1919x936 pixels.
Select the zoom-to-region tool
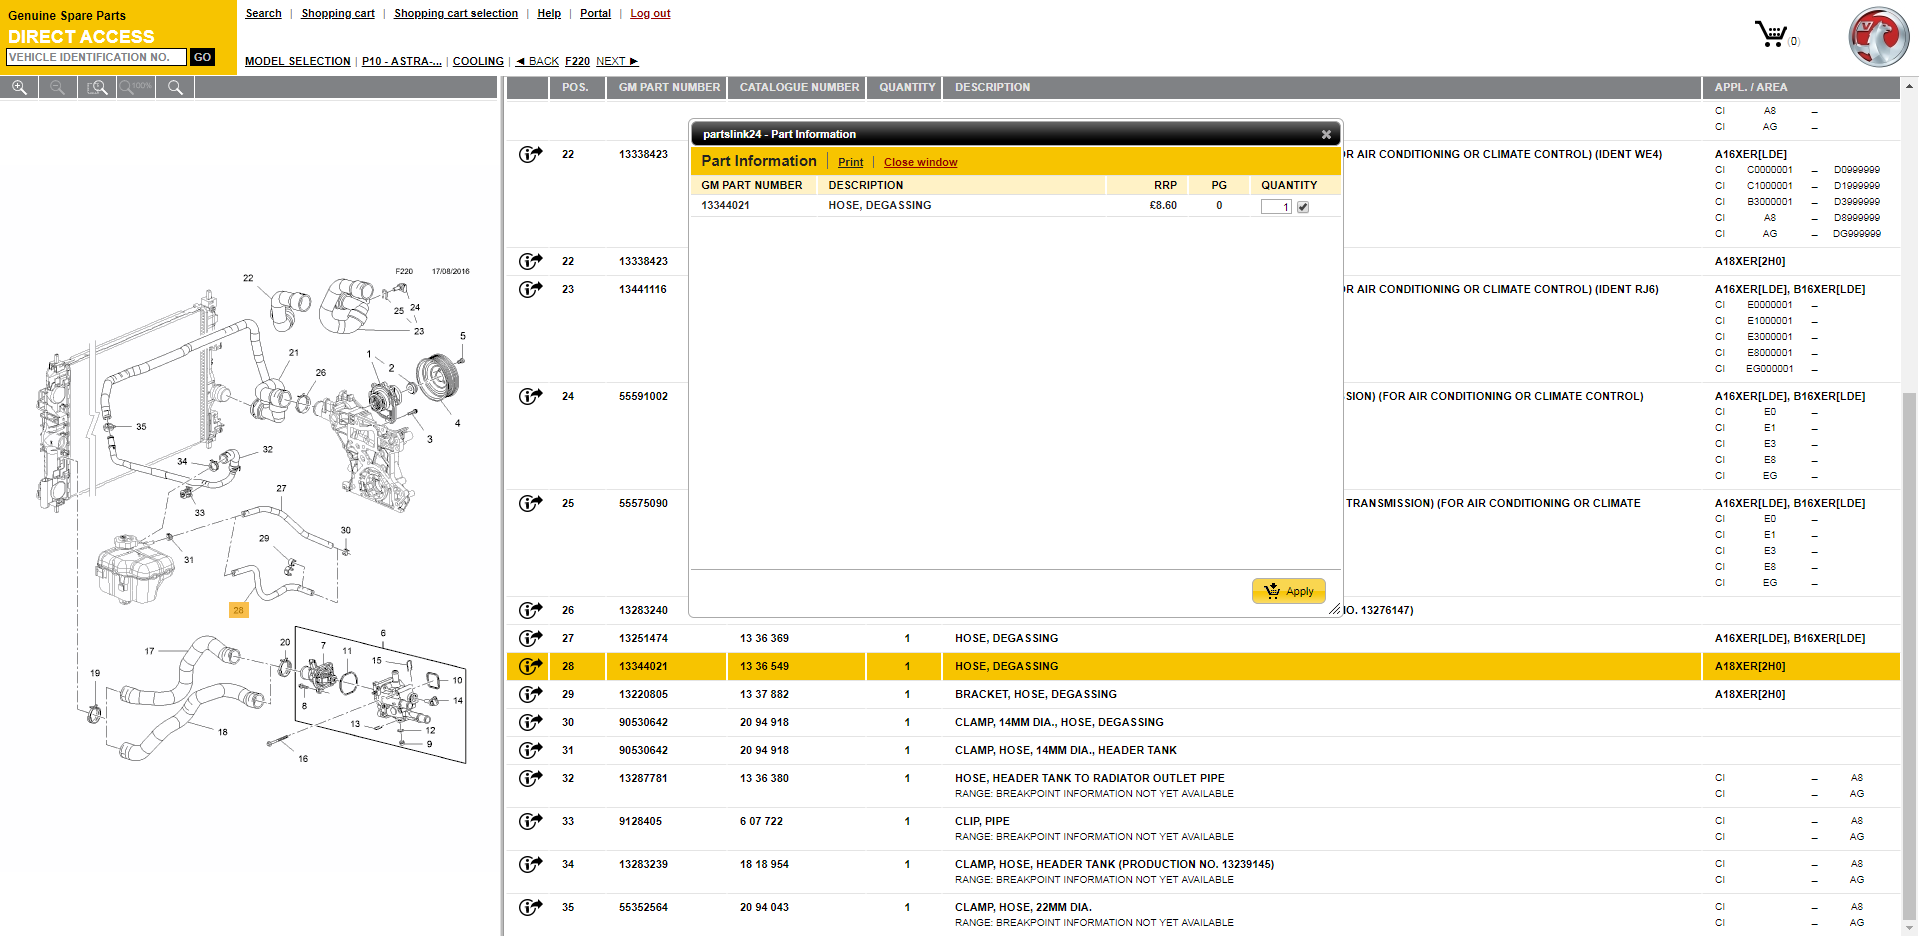coord(96,88)
